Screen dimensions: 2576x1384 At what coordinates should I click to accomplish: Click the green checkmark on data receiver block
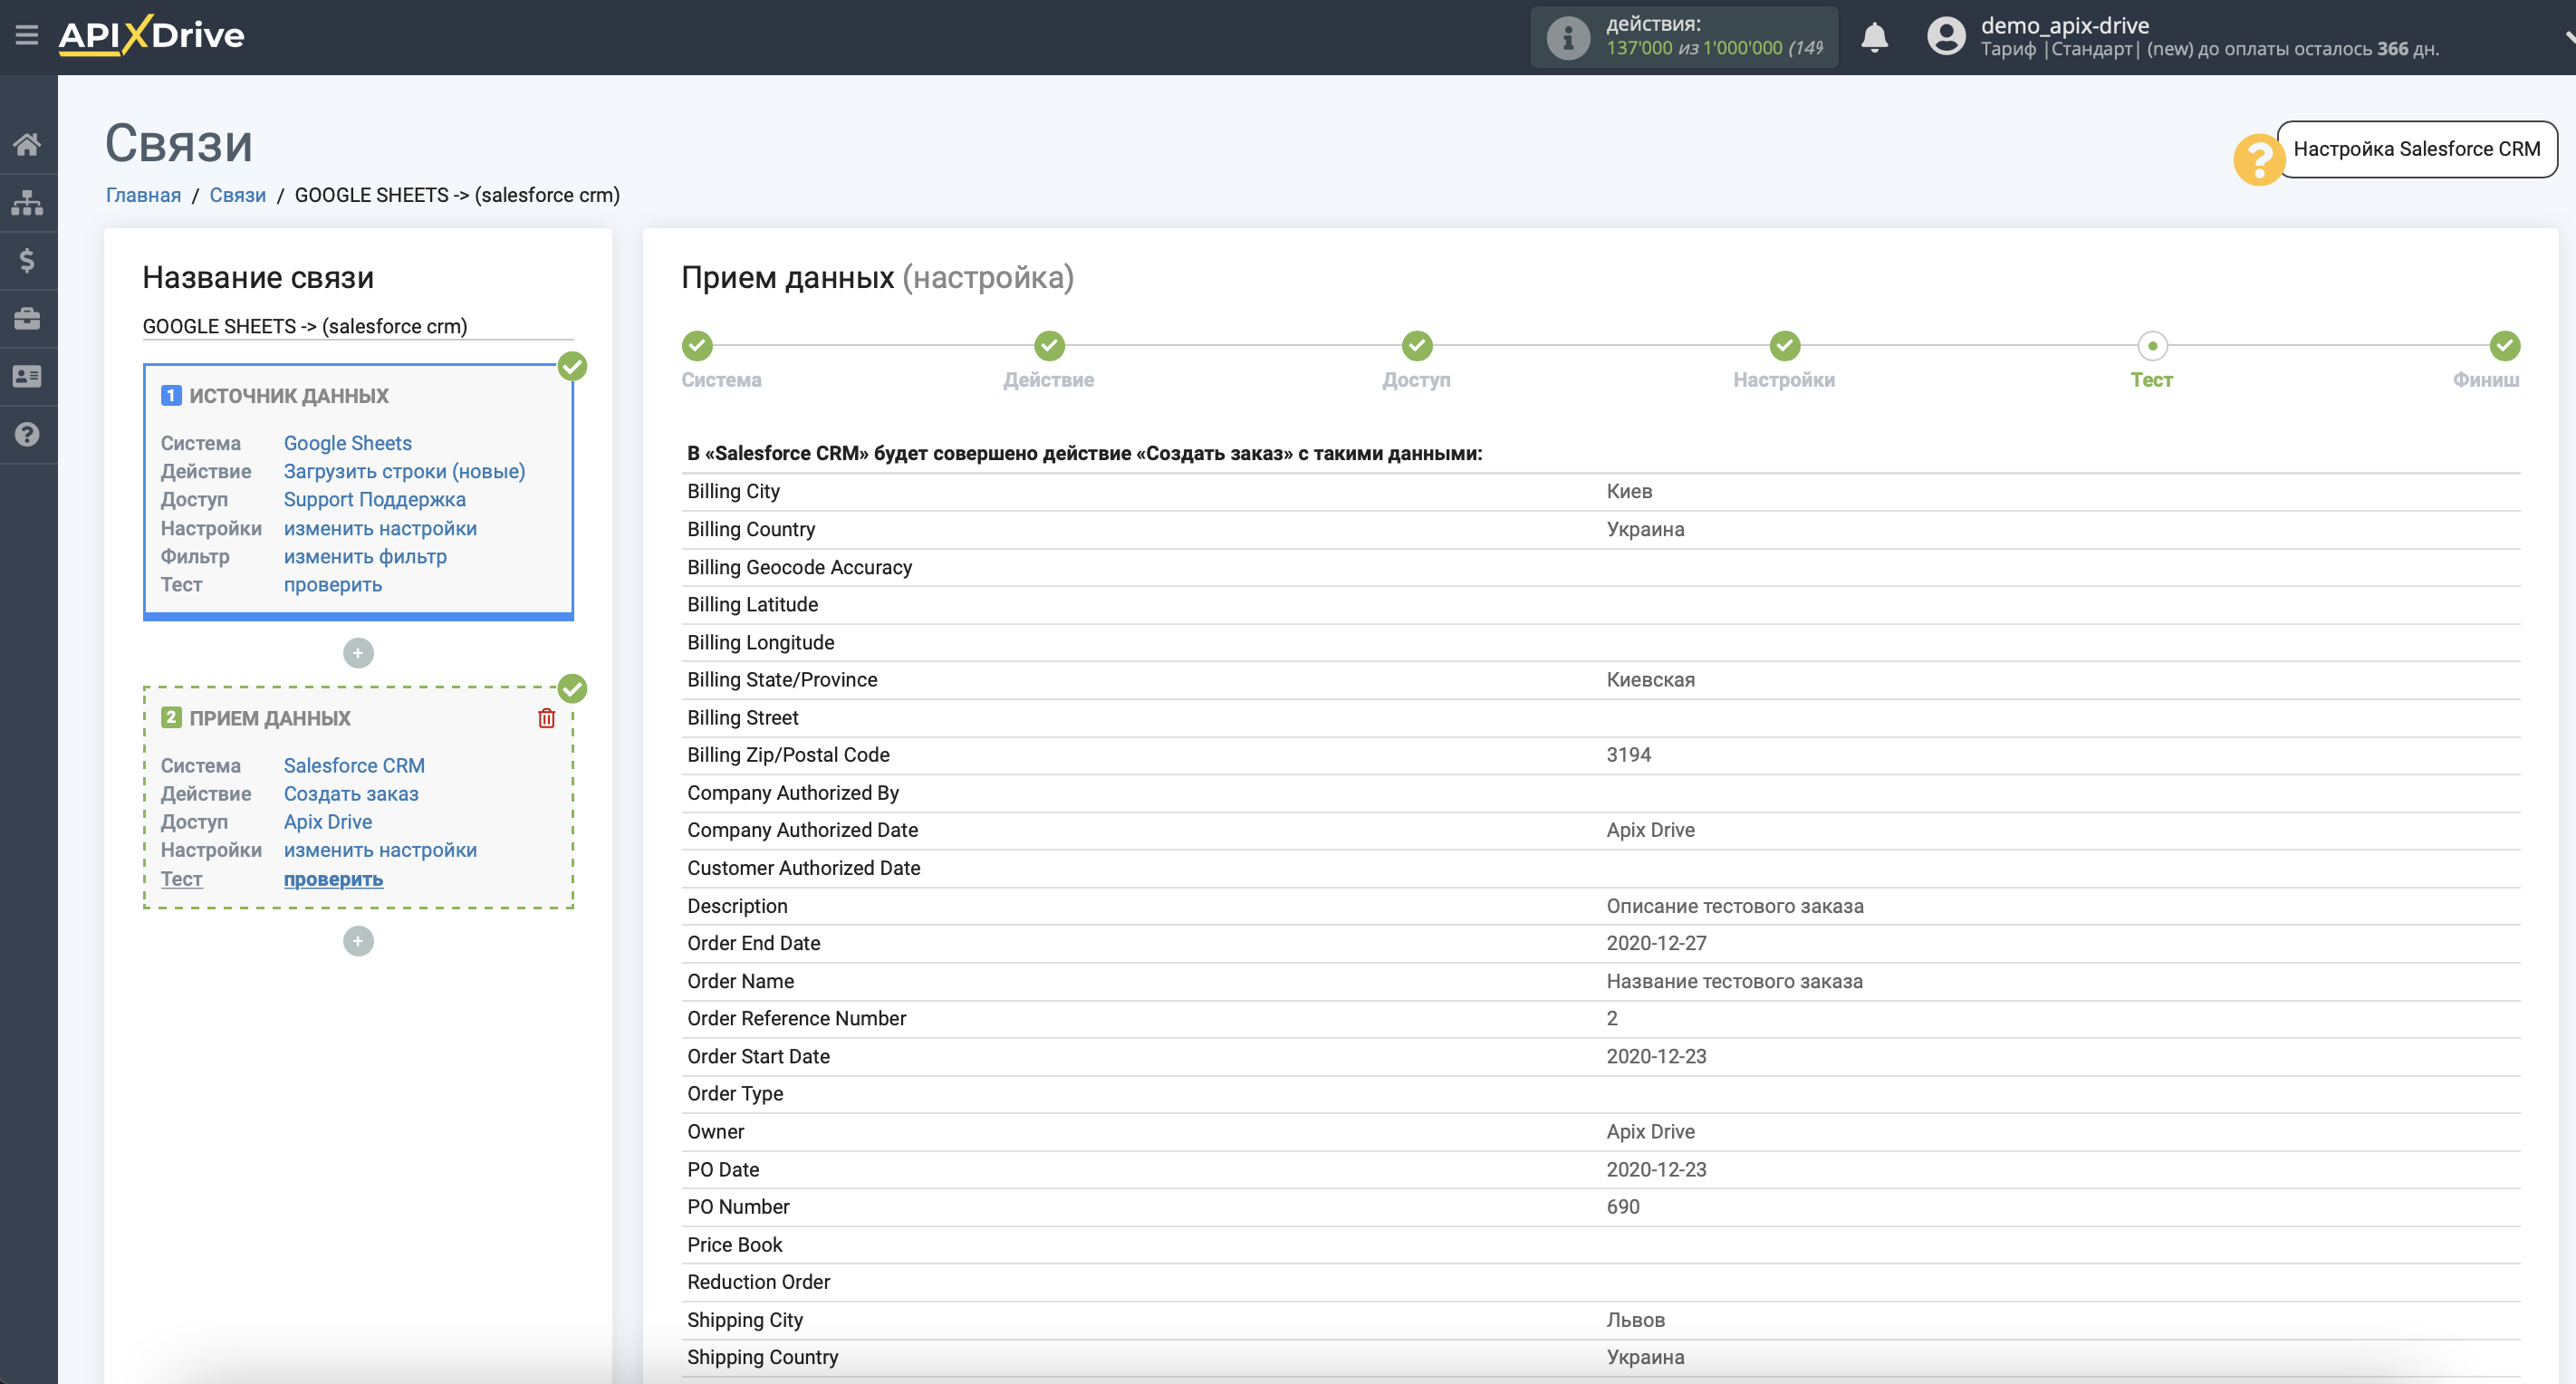click(572, 688)
